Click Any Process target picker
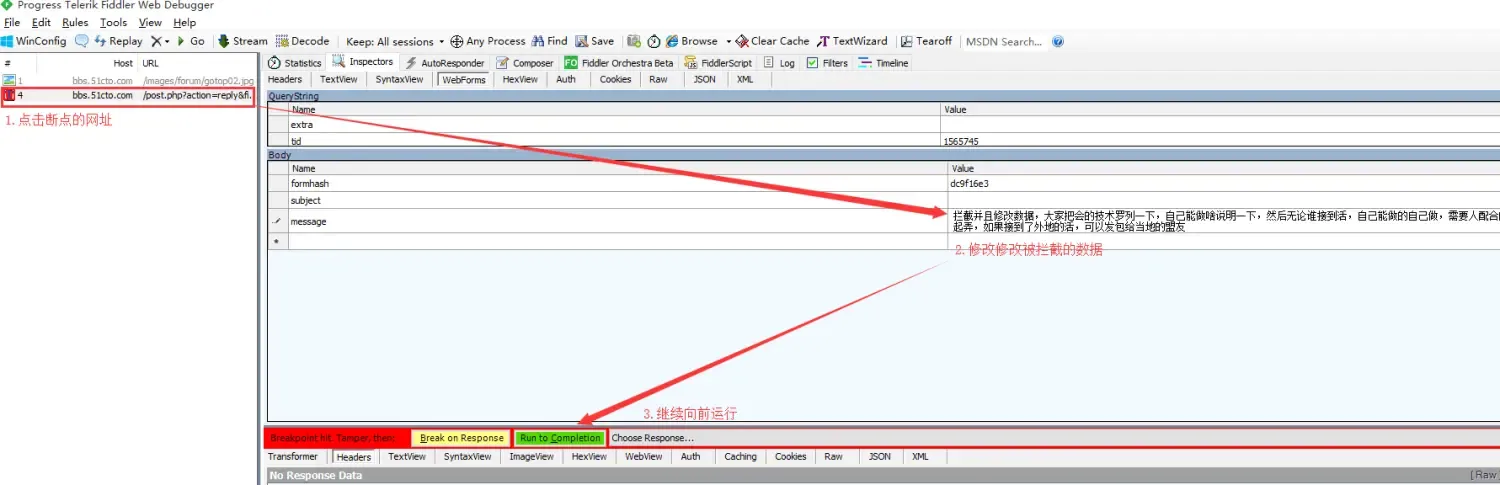Image resolution: width=1500 pixels, height=485 pixels. 488,41
